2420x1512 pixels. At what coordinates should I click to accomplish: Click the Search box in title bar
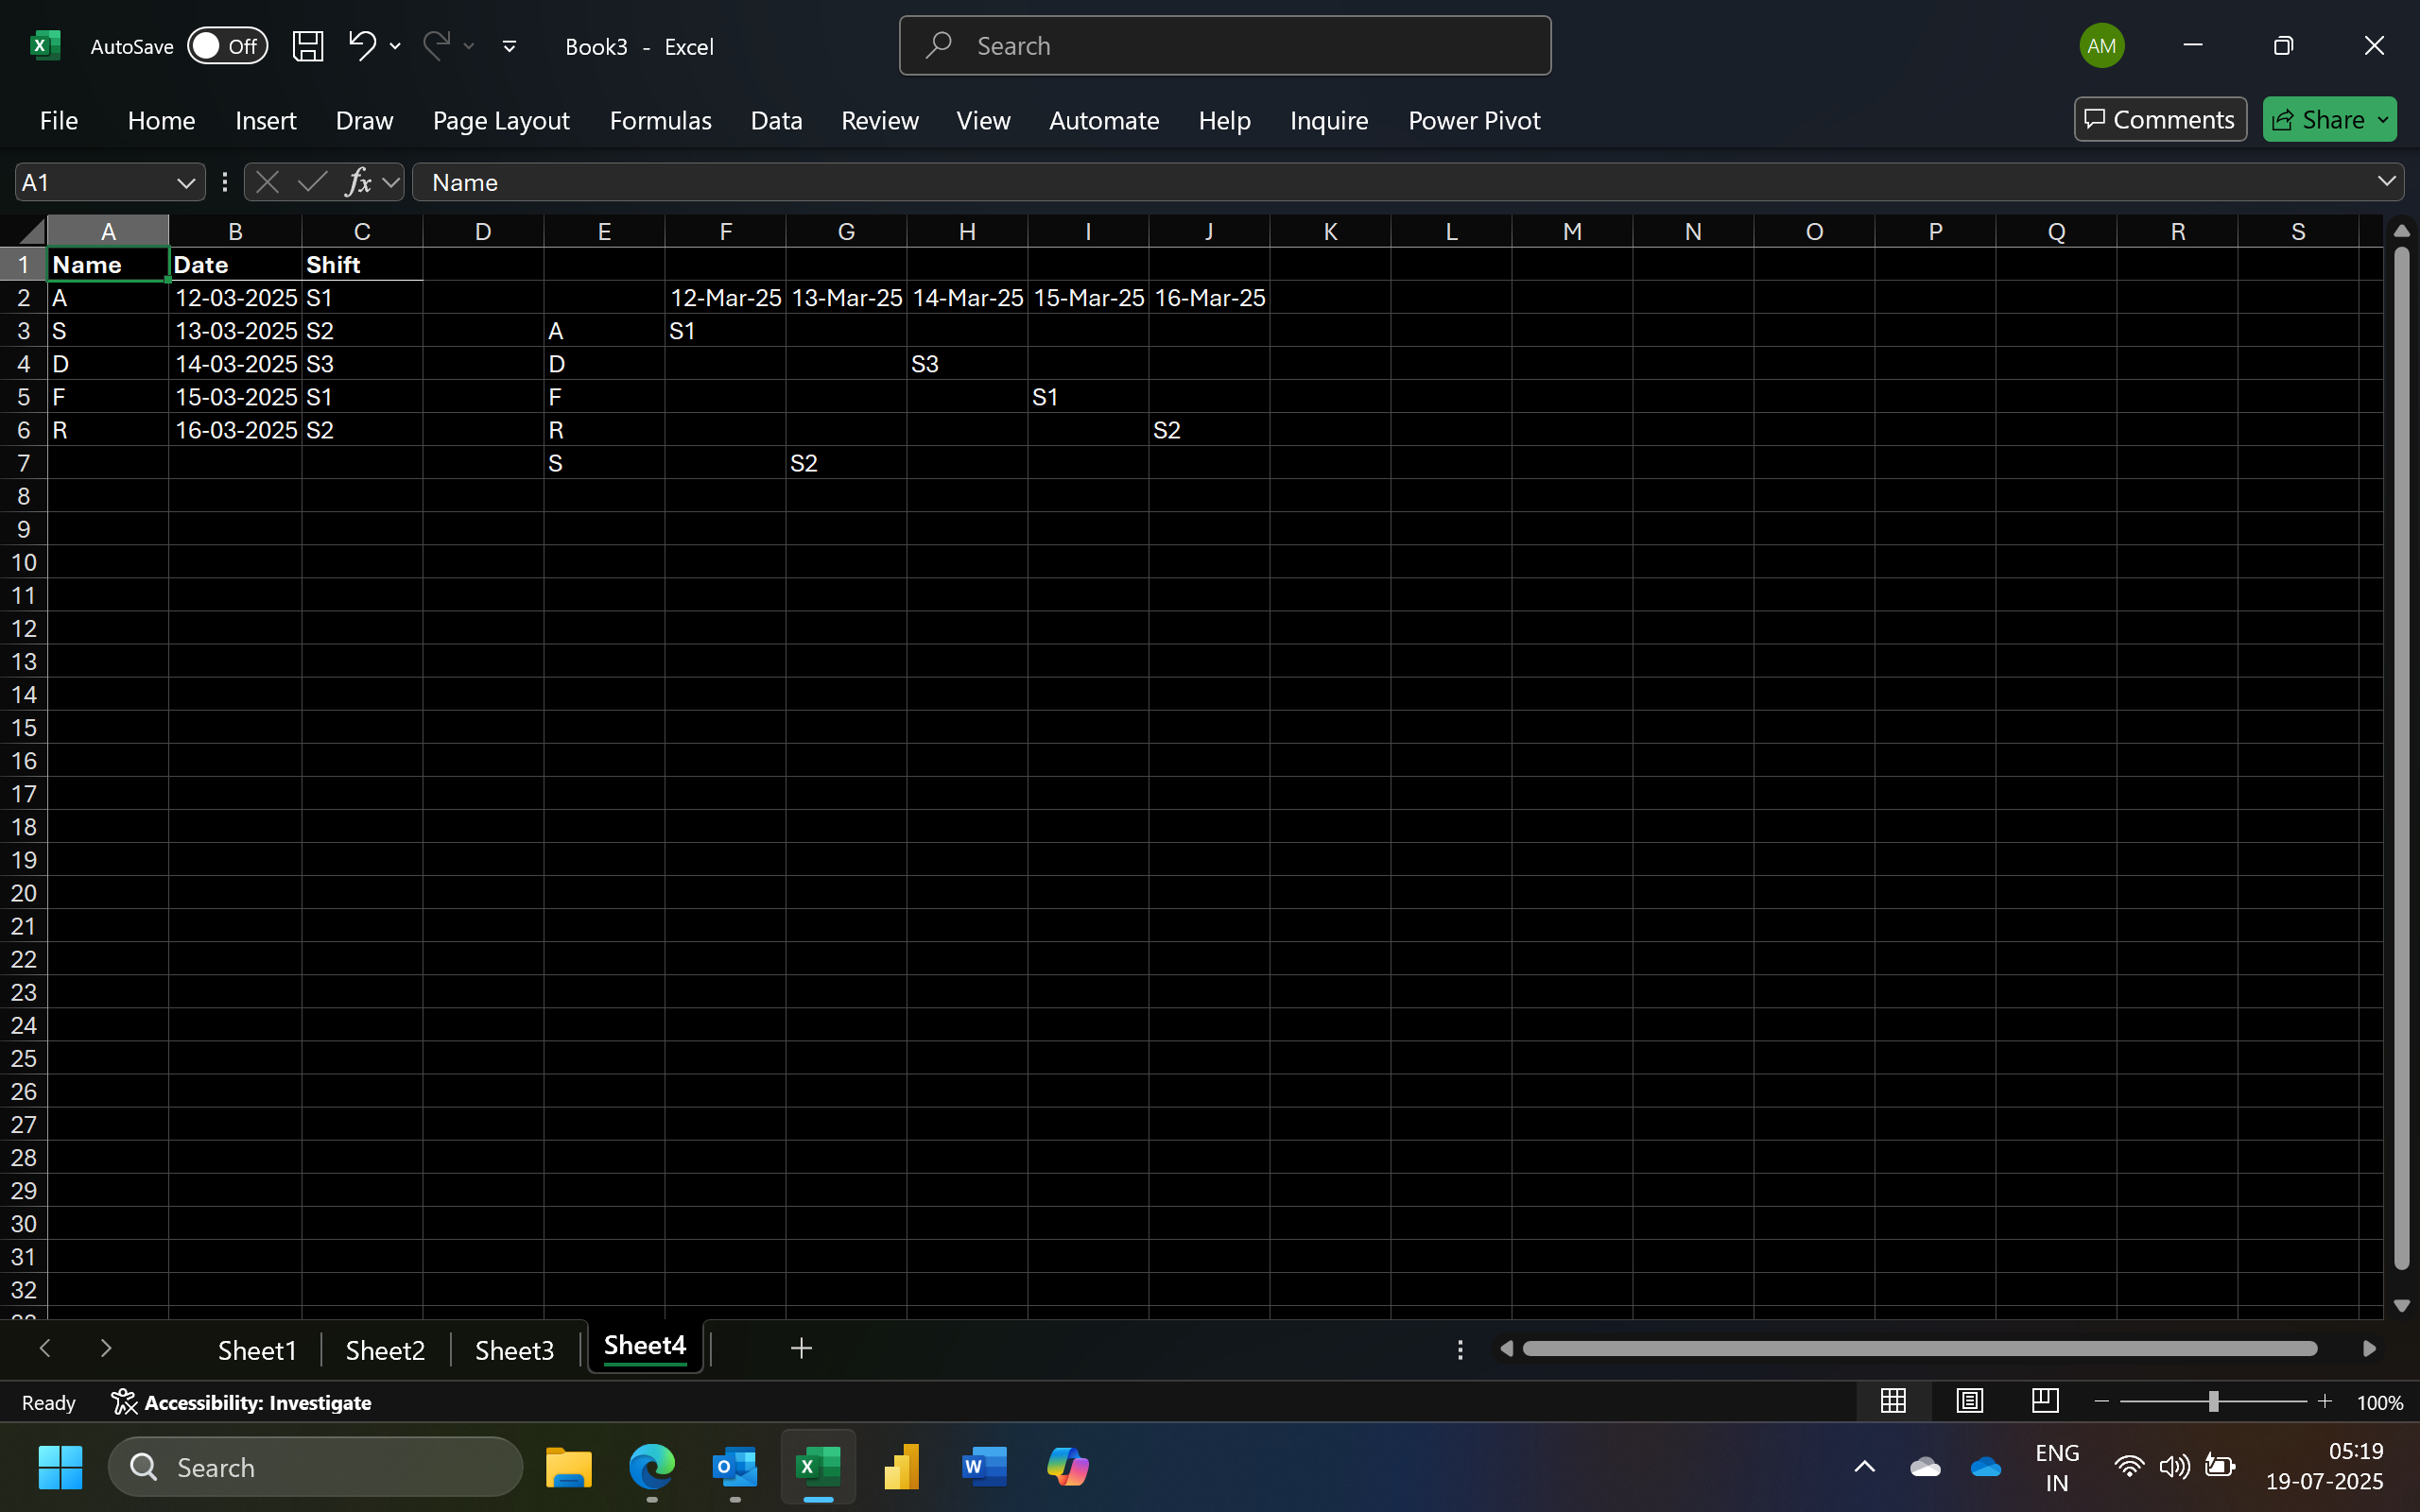coord(1225,46)
